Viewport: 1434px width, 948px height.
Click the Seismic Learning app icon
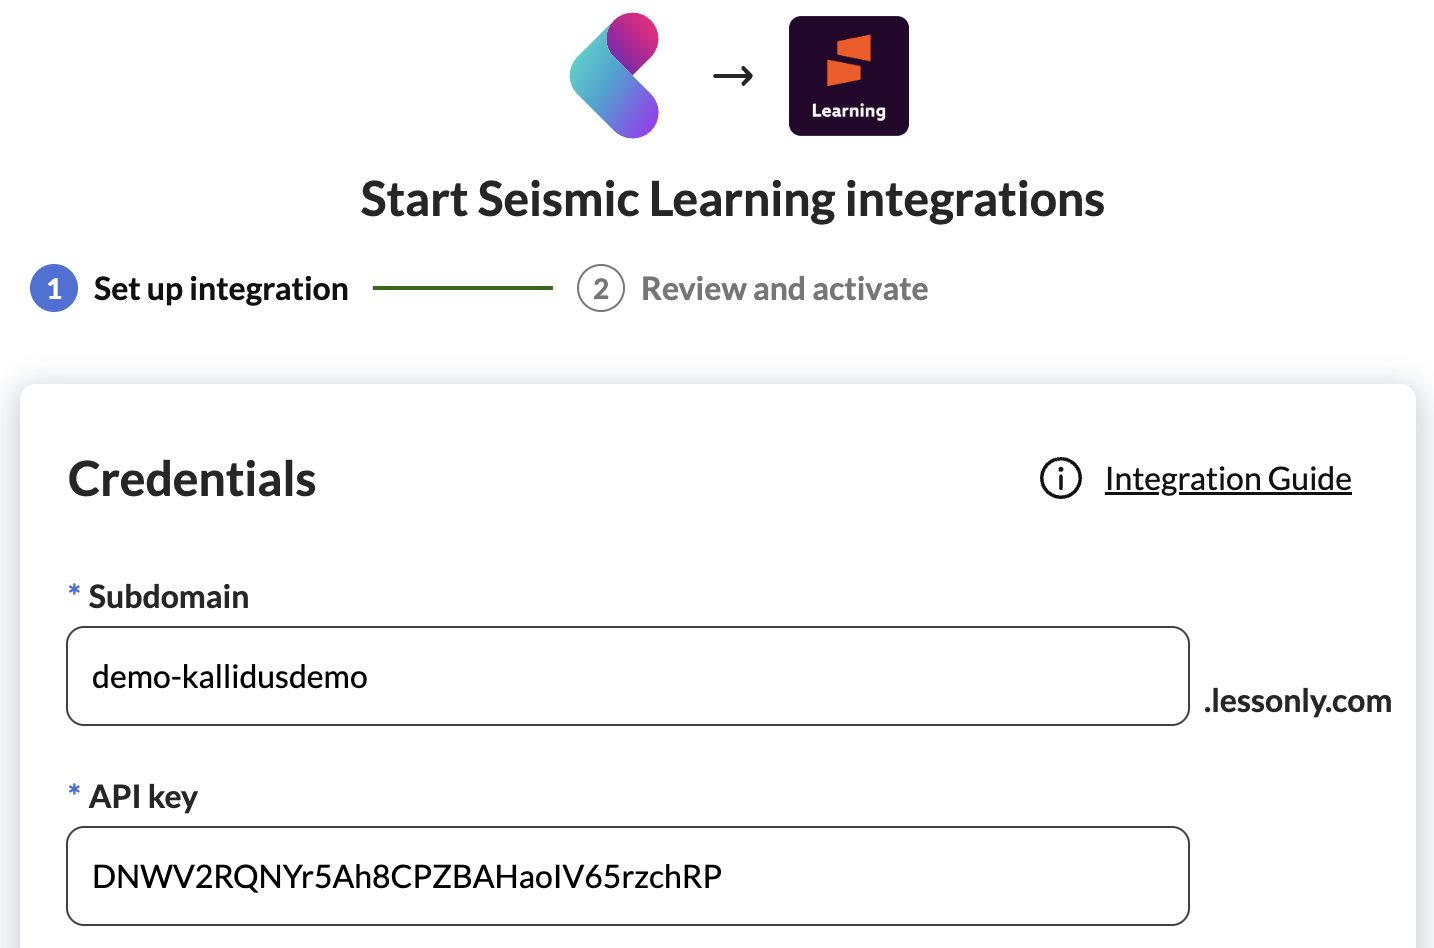[x=848, y=75]
